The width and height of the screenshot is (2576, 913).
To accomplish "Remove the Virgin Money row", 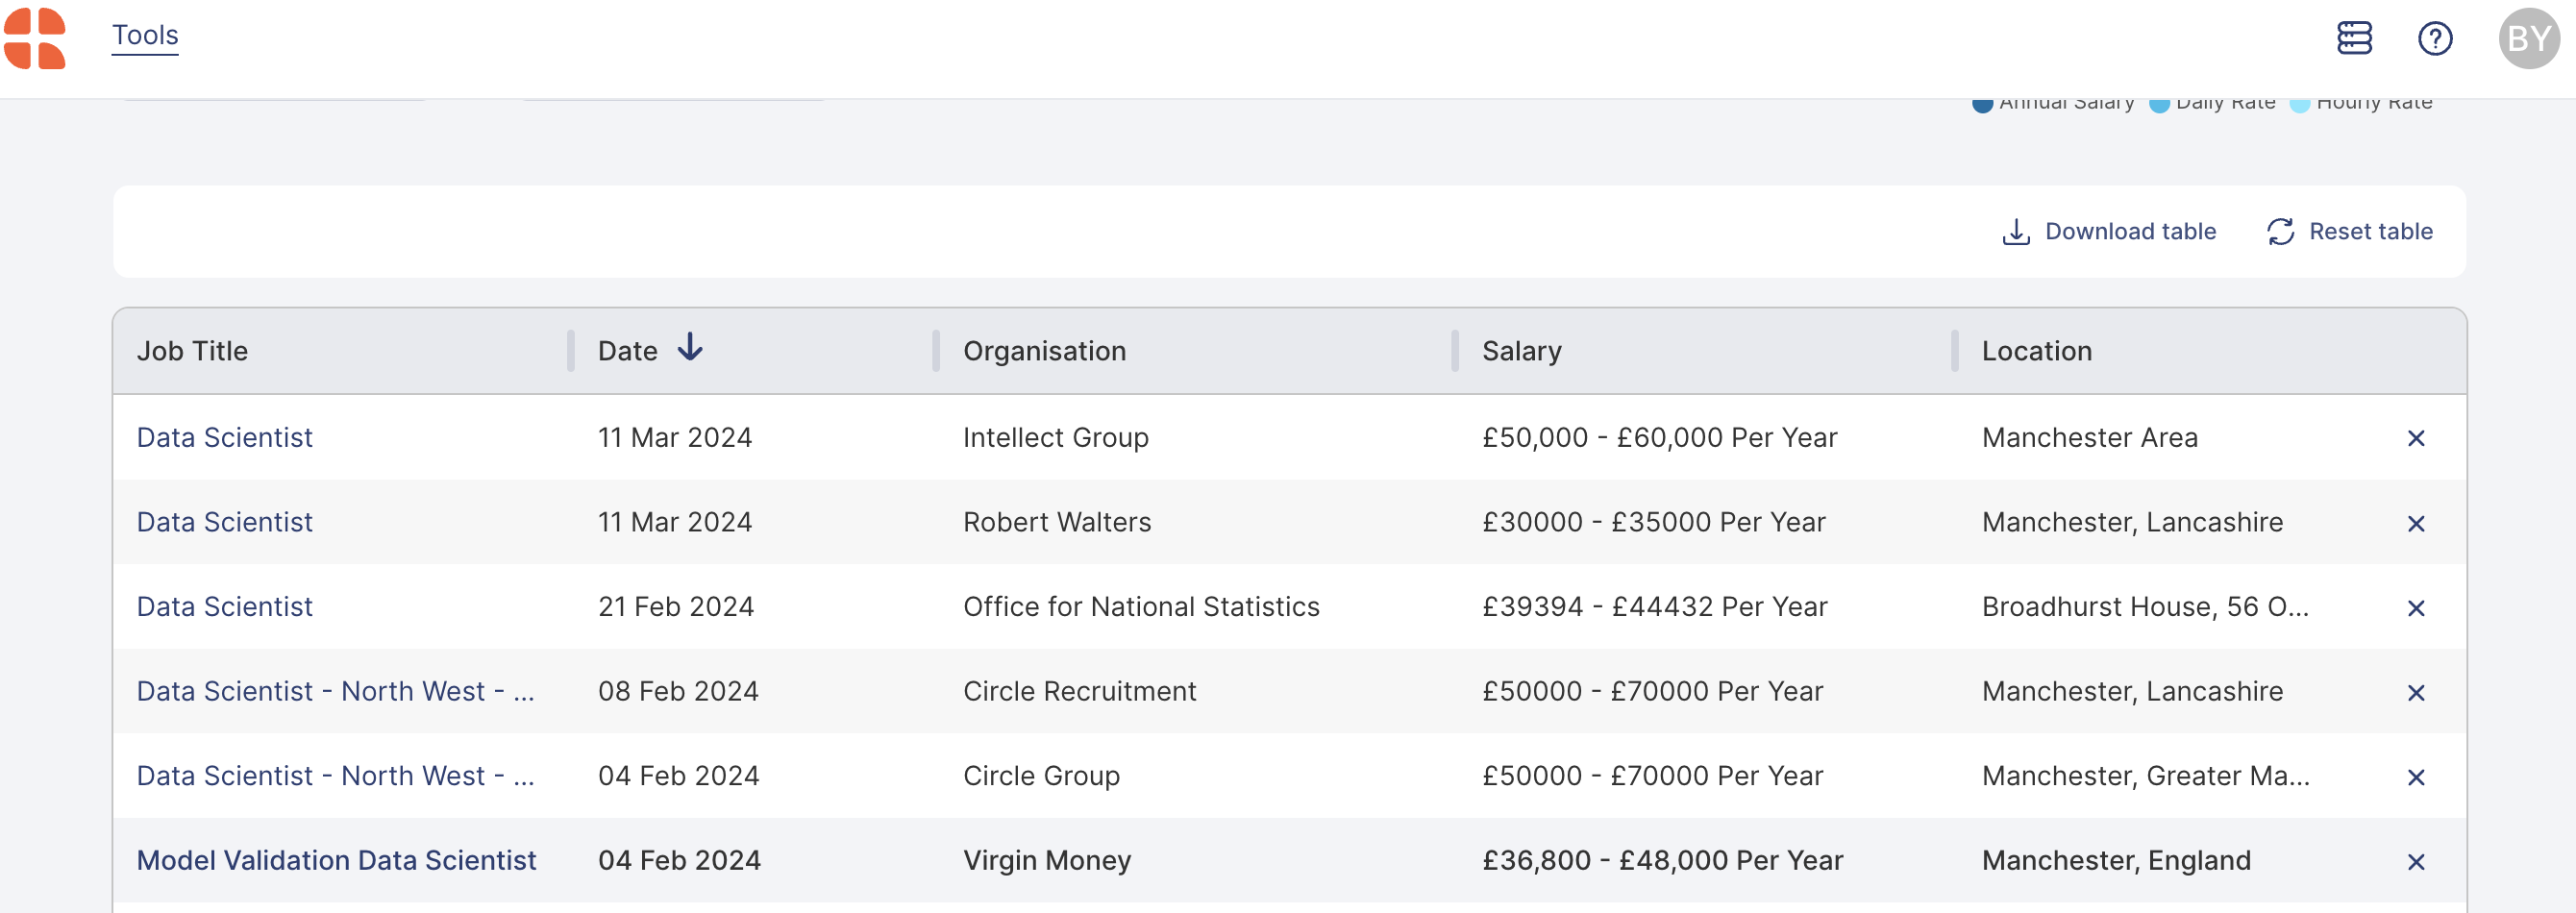I will (2416, 861).
